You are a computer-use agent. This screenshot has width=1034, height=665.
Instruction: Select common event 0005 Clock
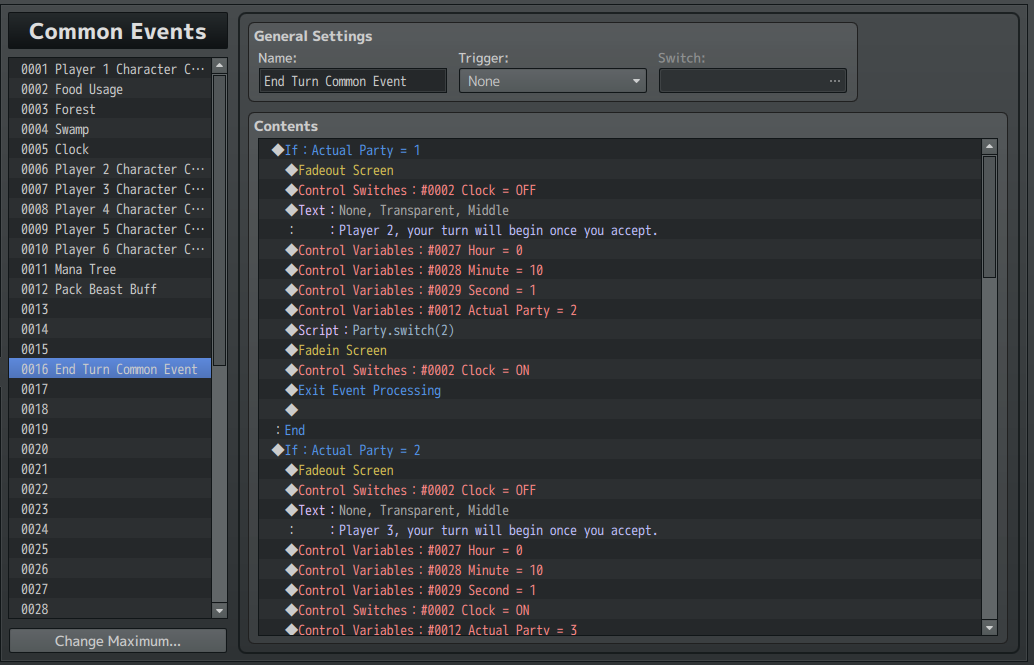coord(110,149)
